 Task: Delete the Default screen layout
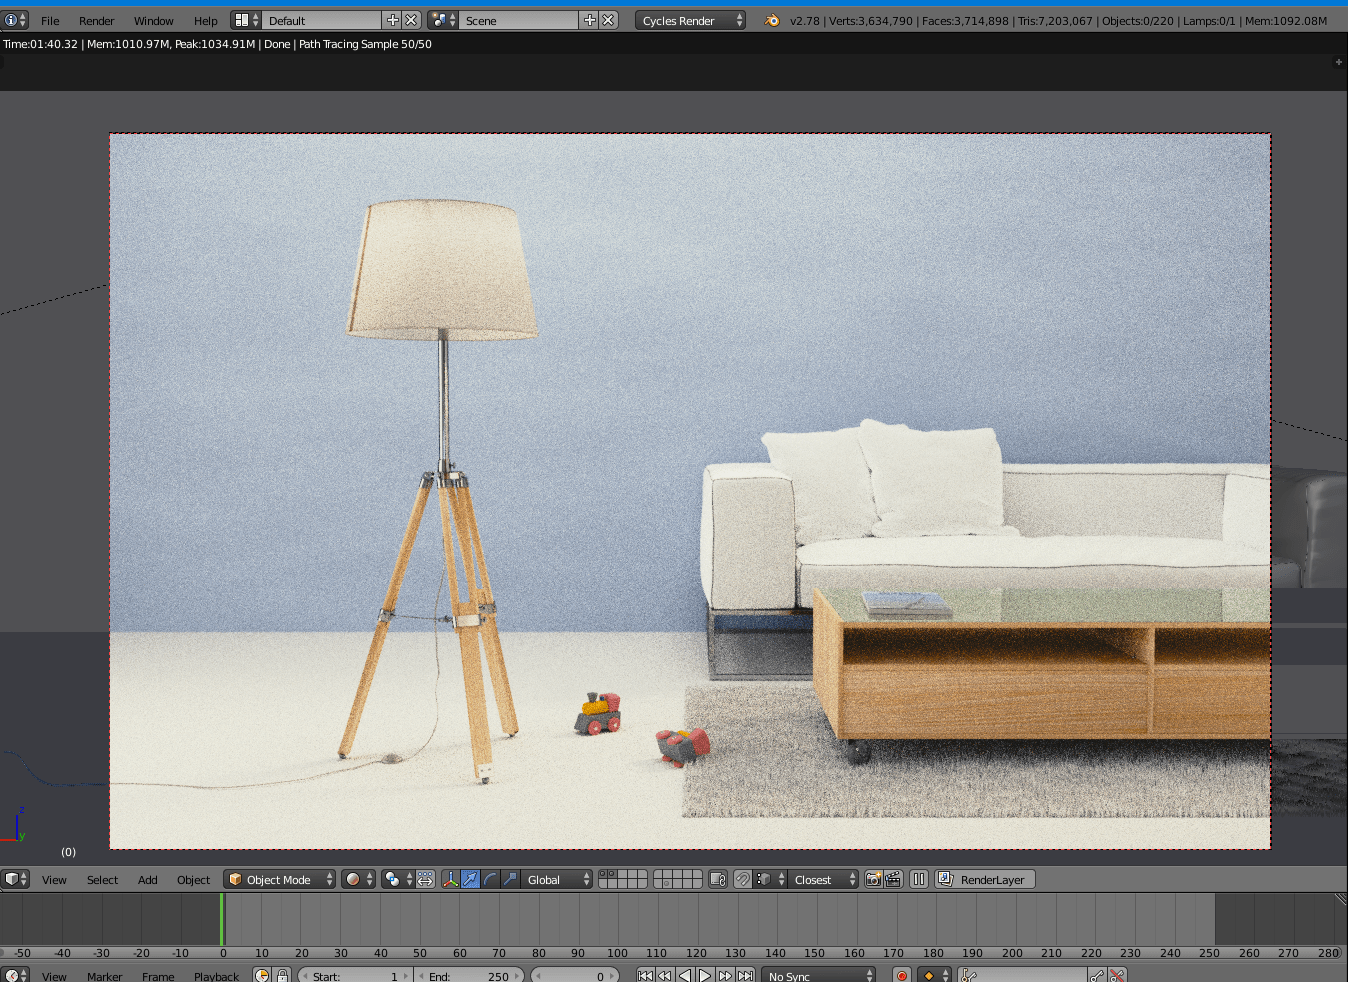click(x=411, y=20)
